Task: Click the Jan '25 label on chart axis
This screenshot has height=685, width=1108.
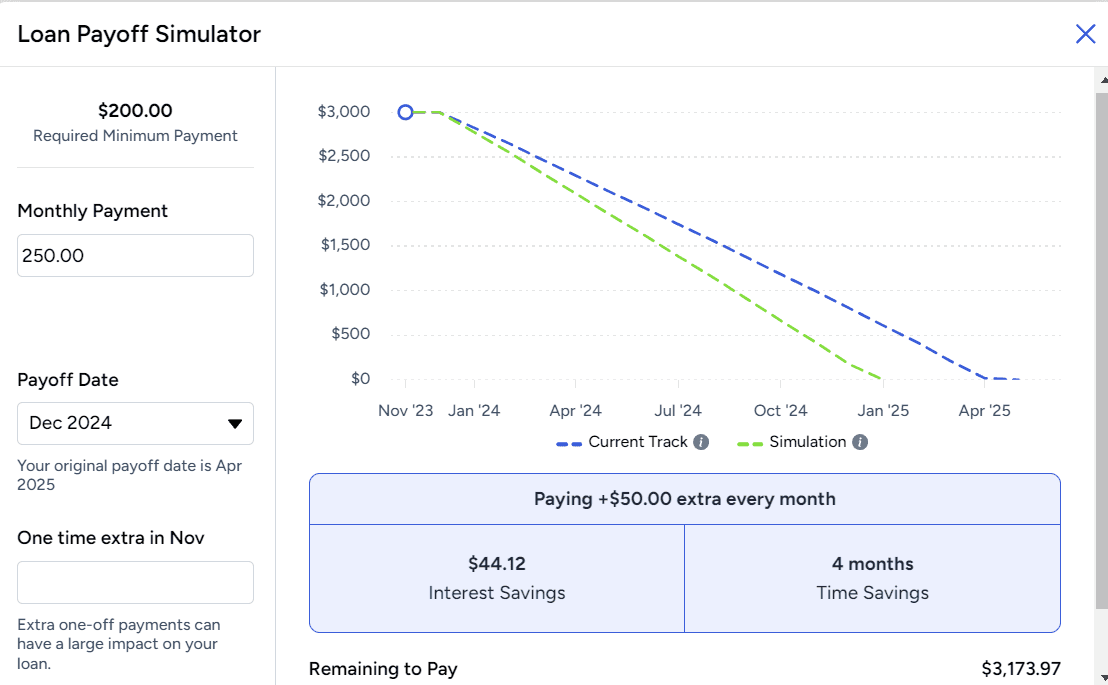Action: (883, 411)
